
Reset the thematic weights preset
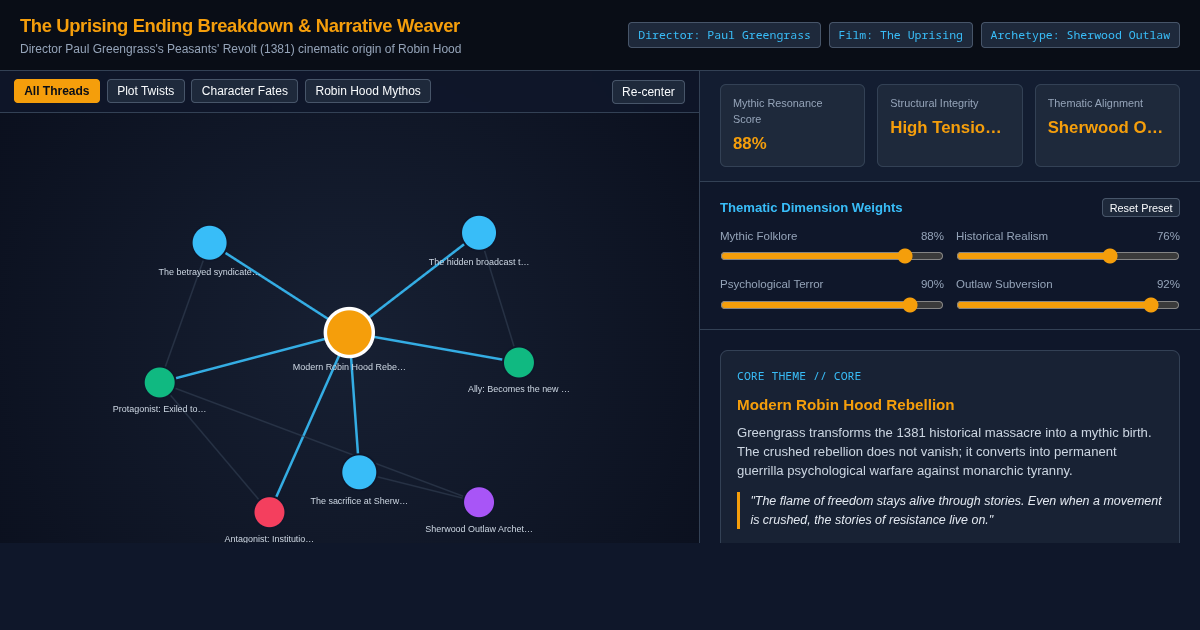click(x=1141, y=208)
